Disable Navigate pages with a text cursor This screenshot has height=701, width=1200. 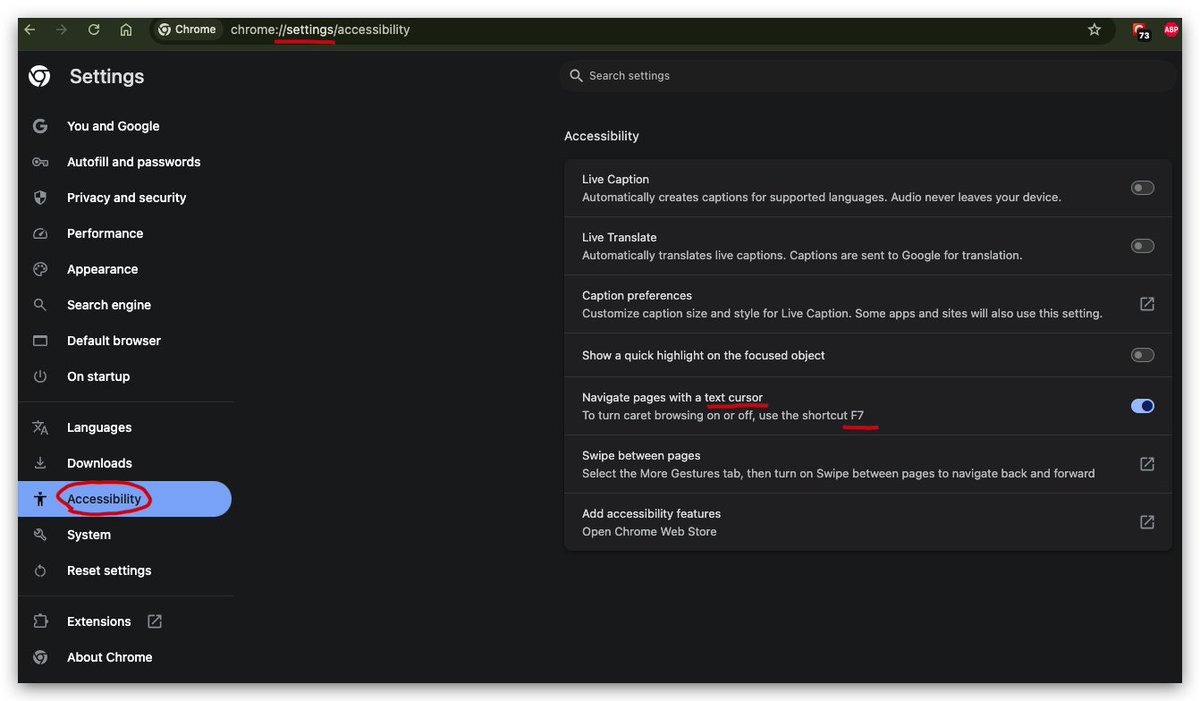click(x=1142, y=405)
